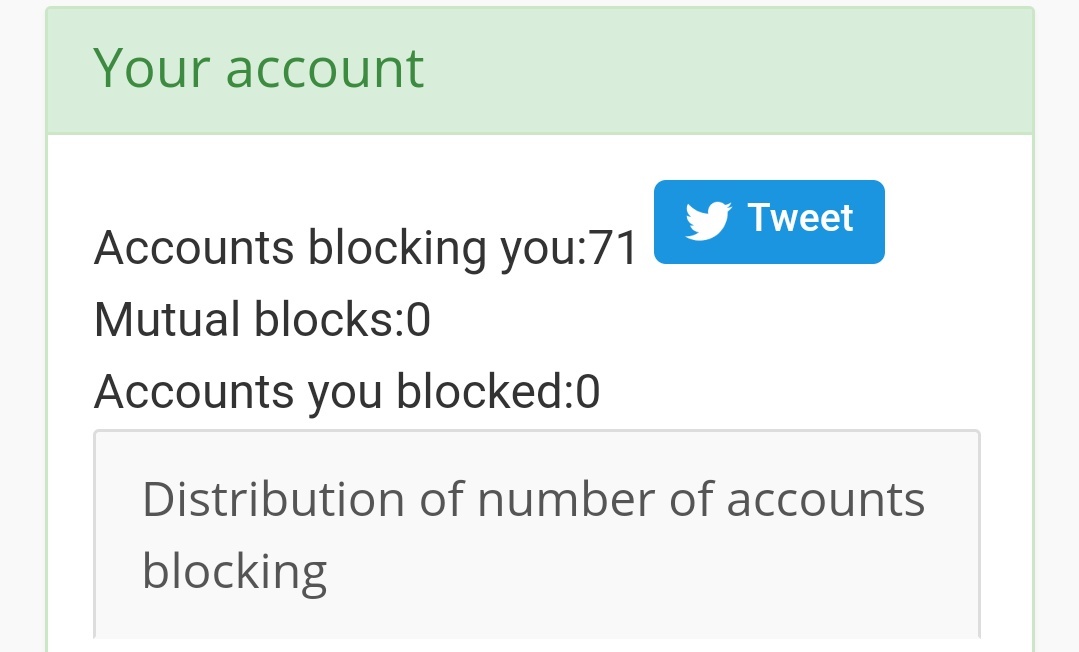Click the word "Your" in the header
Image resolution: width=1079 pixels, height=652 pixels.
151,68
